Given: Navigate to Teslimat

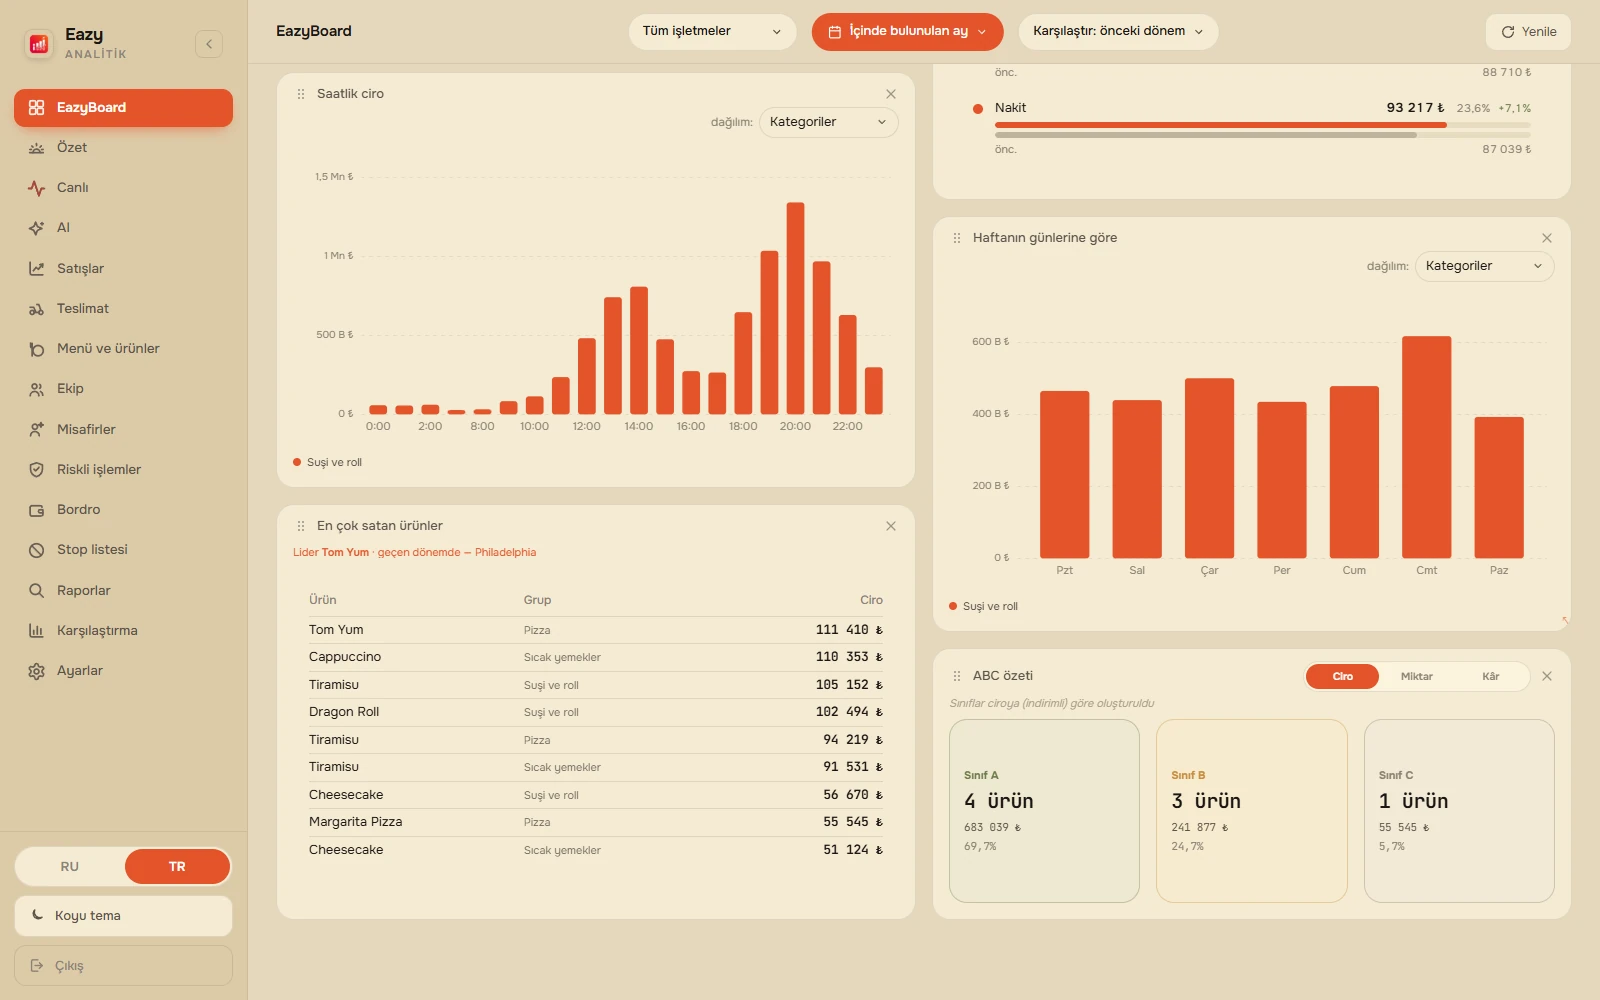Looking at the screenshot, I should coord(123,309).
